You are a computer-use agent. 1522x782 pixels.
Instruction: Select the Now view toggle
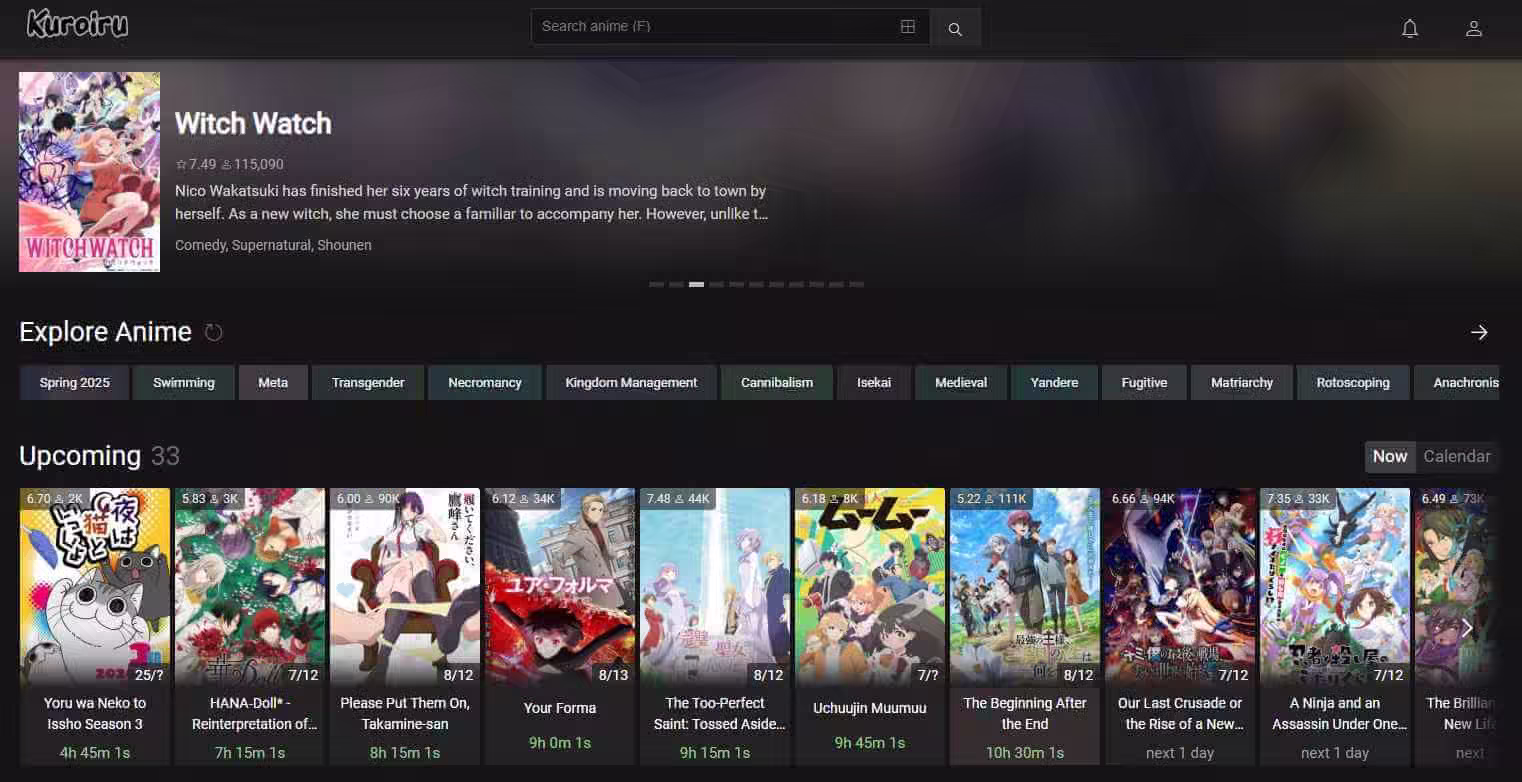coord(1390,456)
